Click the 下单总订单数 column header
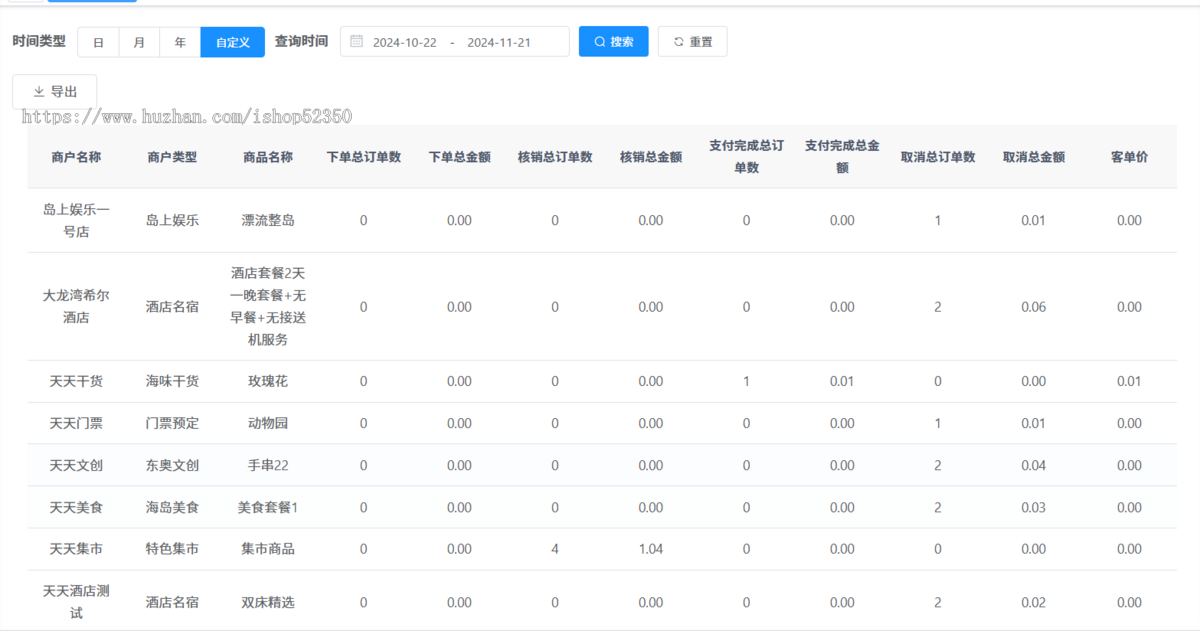The height and width of the screenshot is (631, 1200). click(364, 157)
